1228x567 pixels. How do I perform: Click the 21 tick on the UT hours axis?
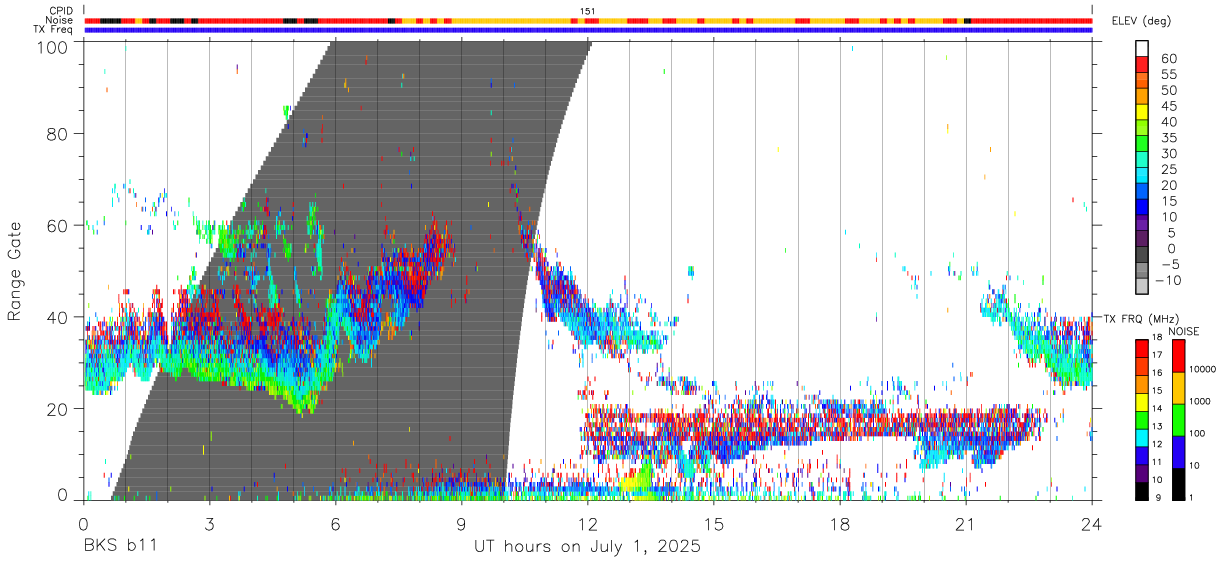coord(966,524)
